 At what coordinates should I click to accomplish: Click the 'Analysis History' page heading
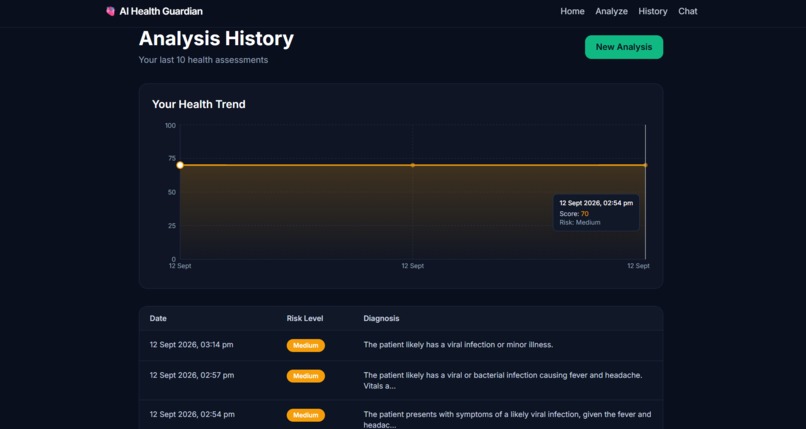216,39
